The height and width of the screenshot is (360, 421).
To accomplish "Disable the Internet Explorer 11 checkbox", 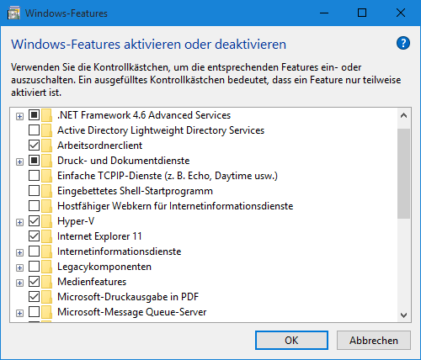I will (34, 236).
